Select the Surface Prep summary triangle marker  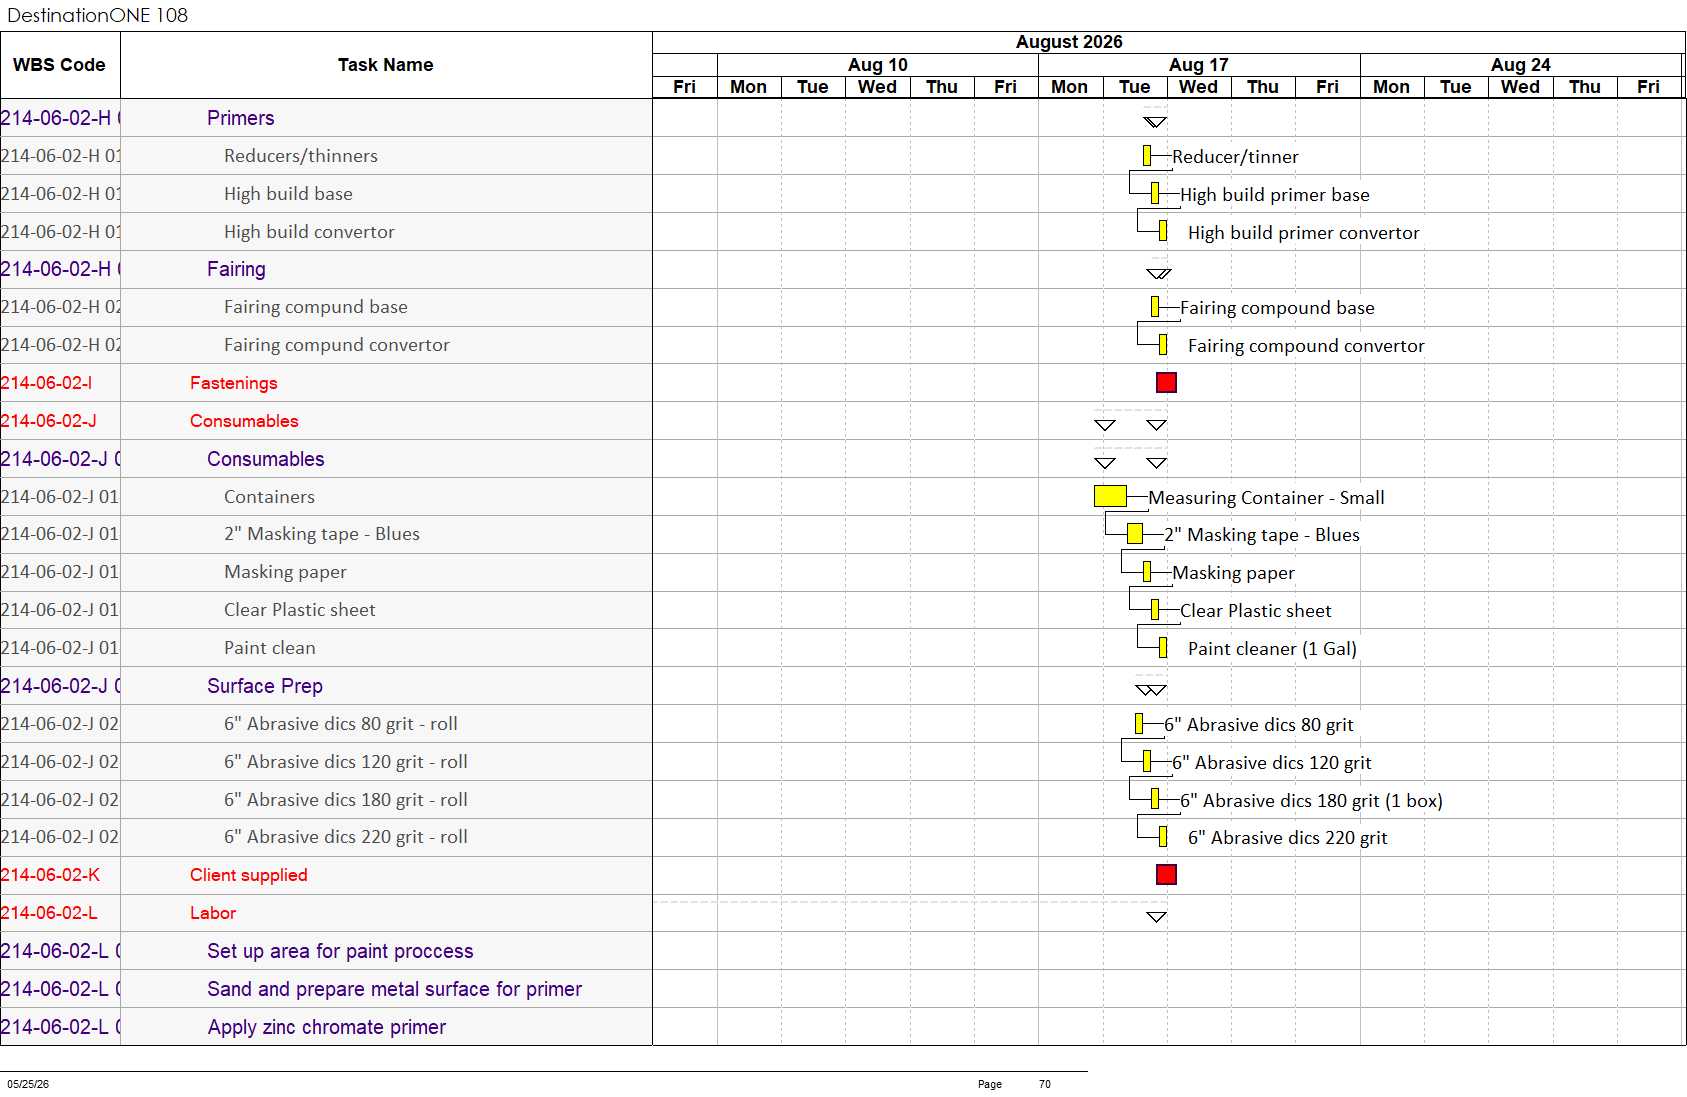pos(1151,690)
